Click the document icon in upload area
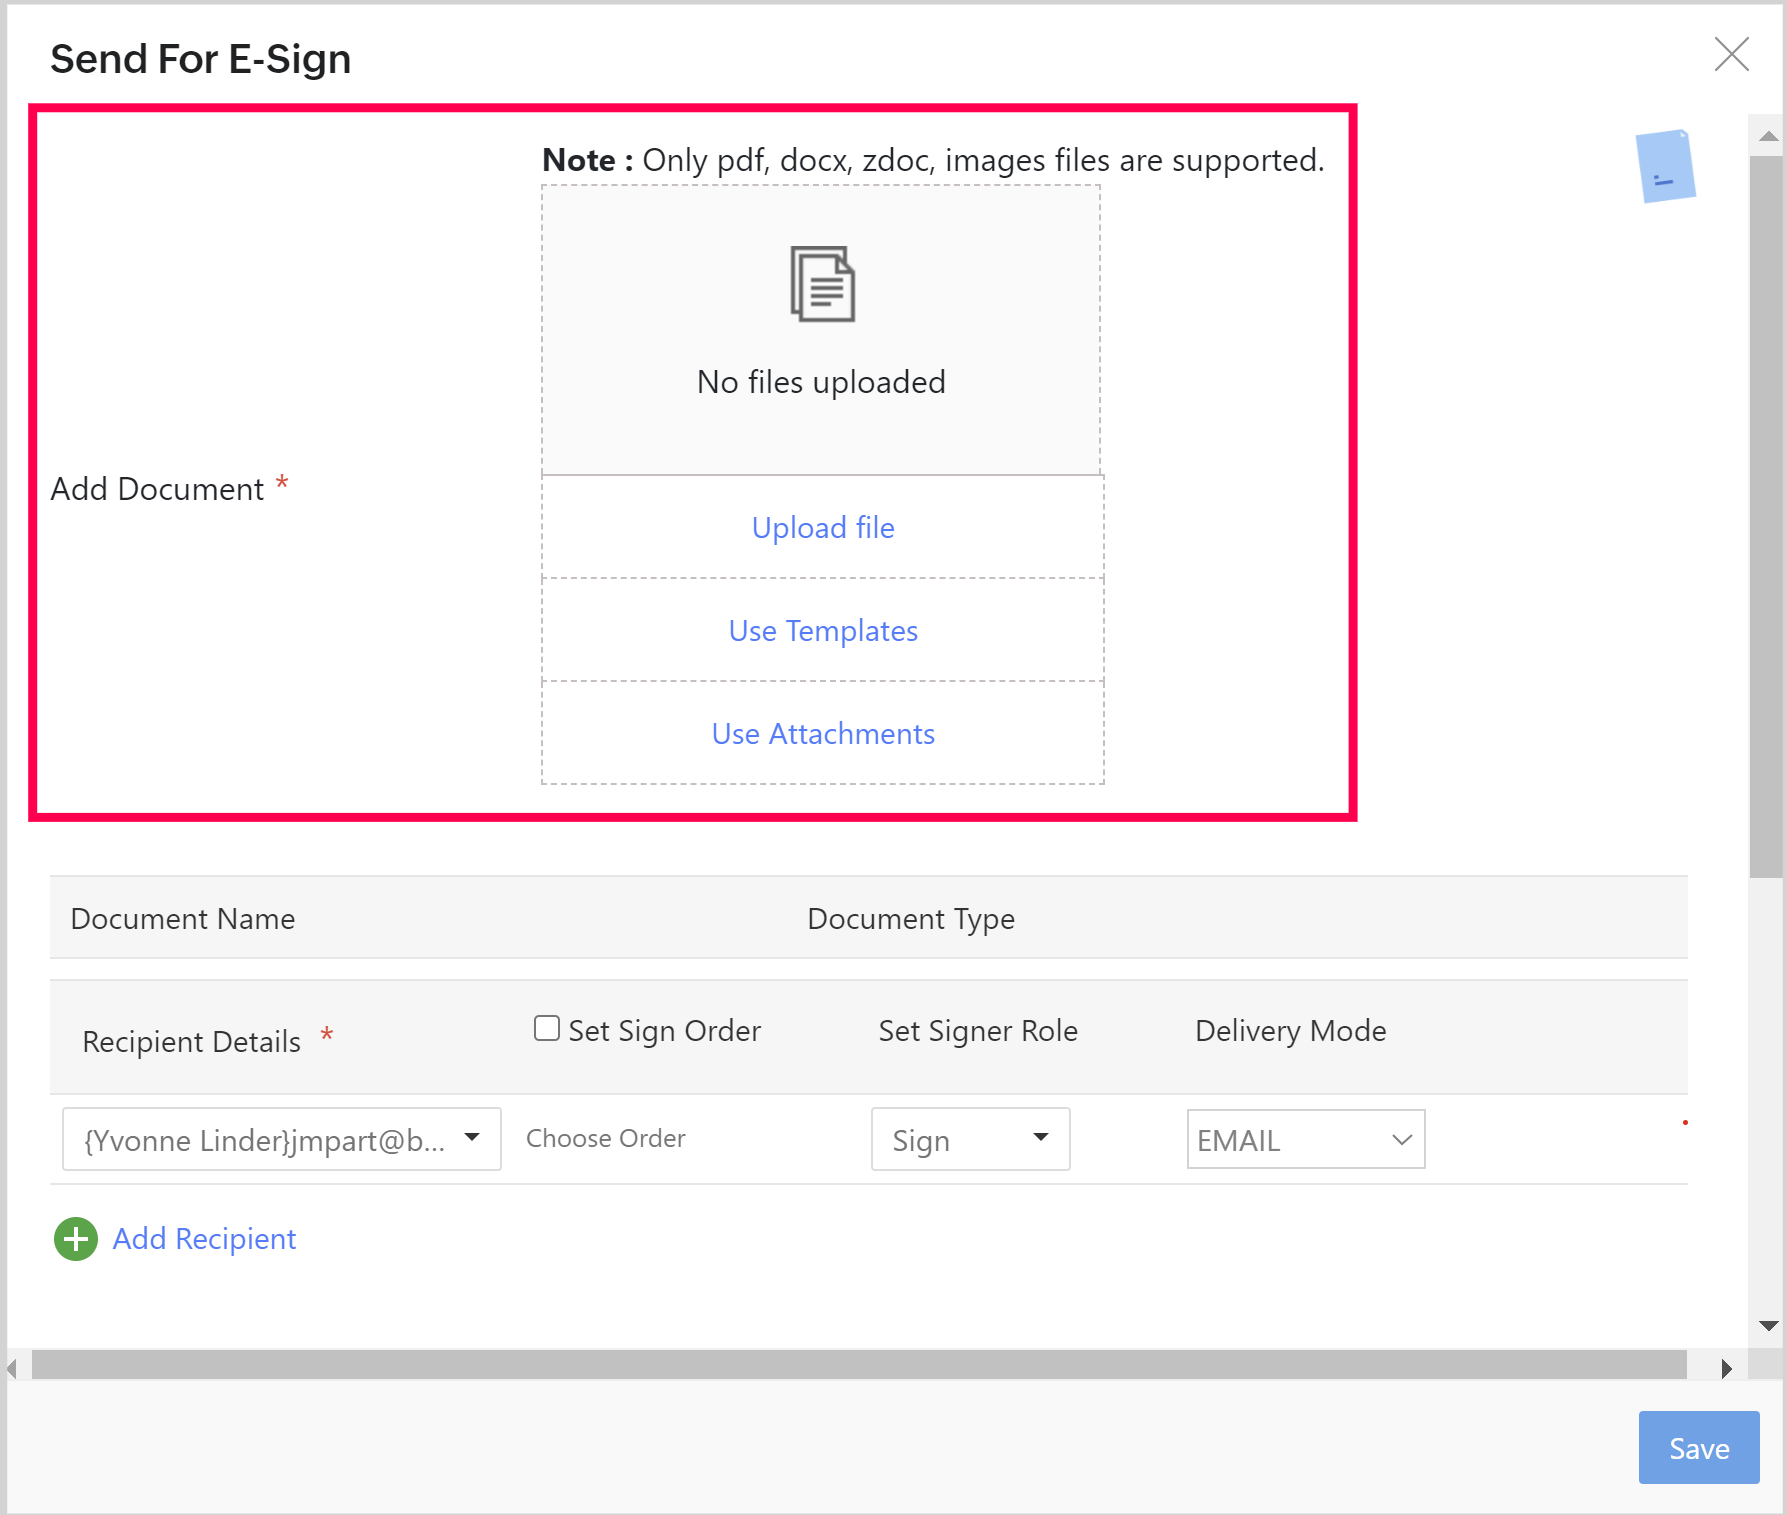This screenshot has width=1787, height=1515. (x=822, y=284)
